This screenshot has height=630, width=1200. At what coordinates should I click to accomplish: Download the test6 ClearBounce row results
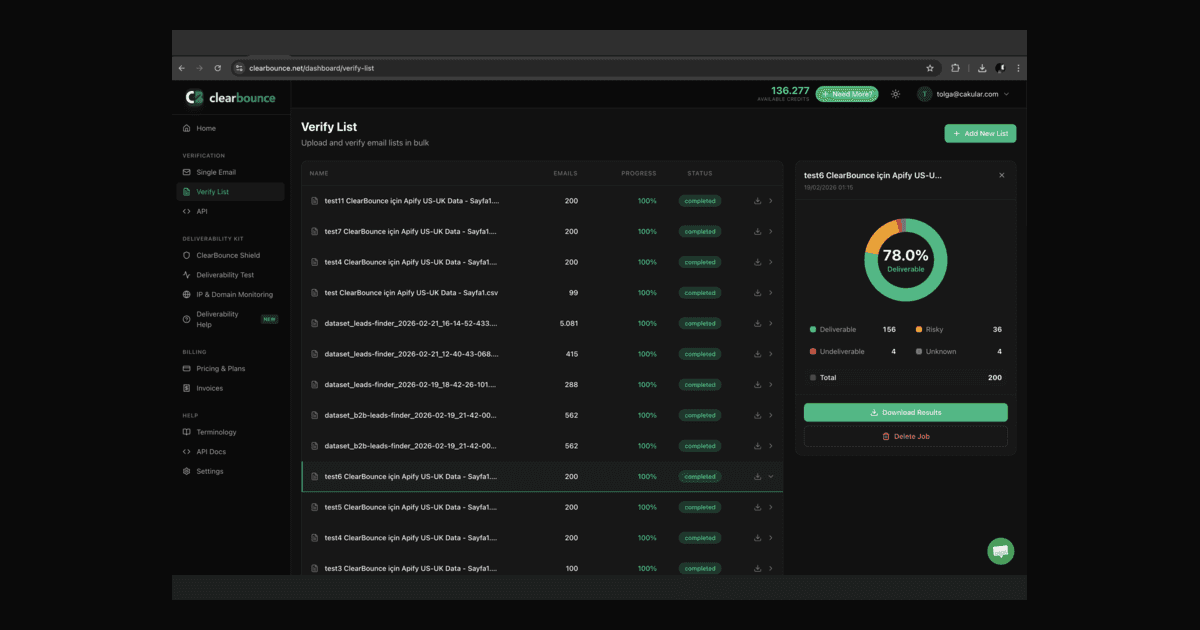pyautogui.click(x=757, y=477)
